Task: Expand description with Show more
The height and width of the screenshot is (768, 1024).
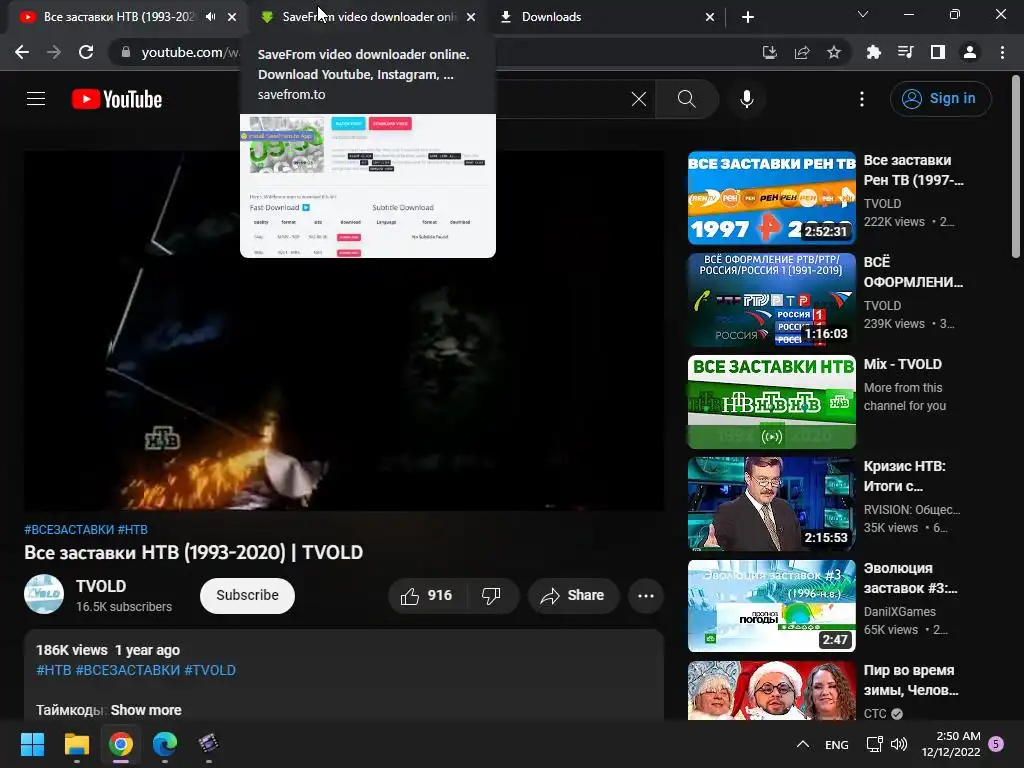Action: tap(146, 710)
